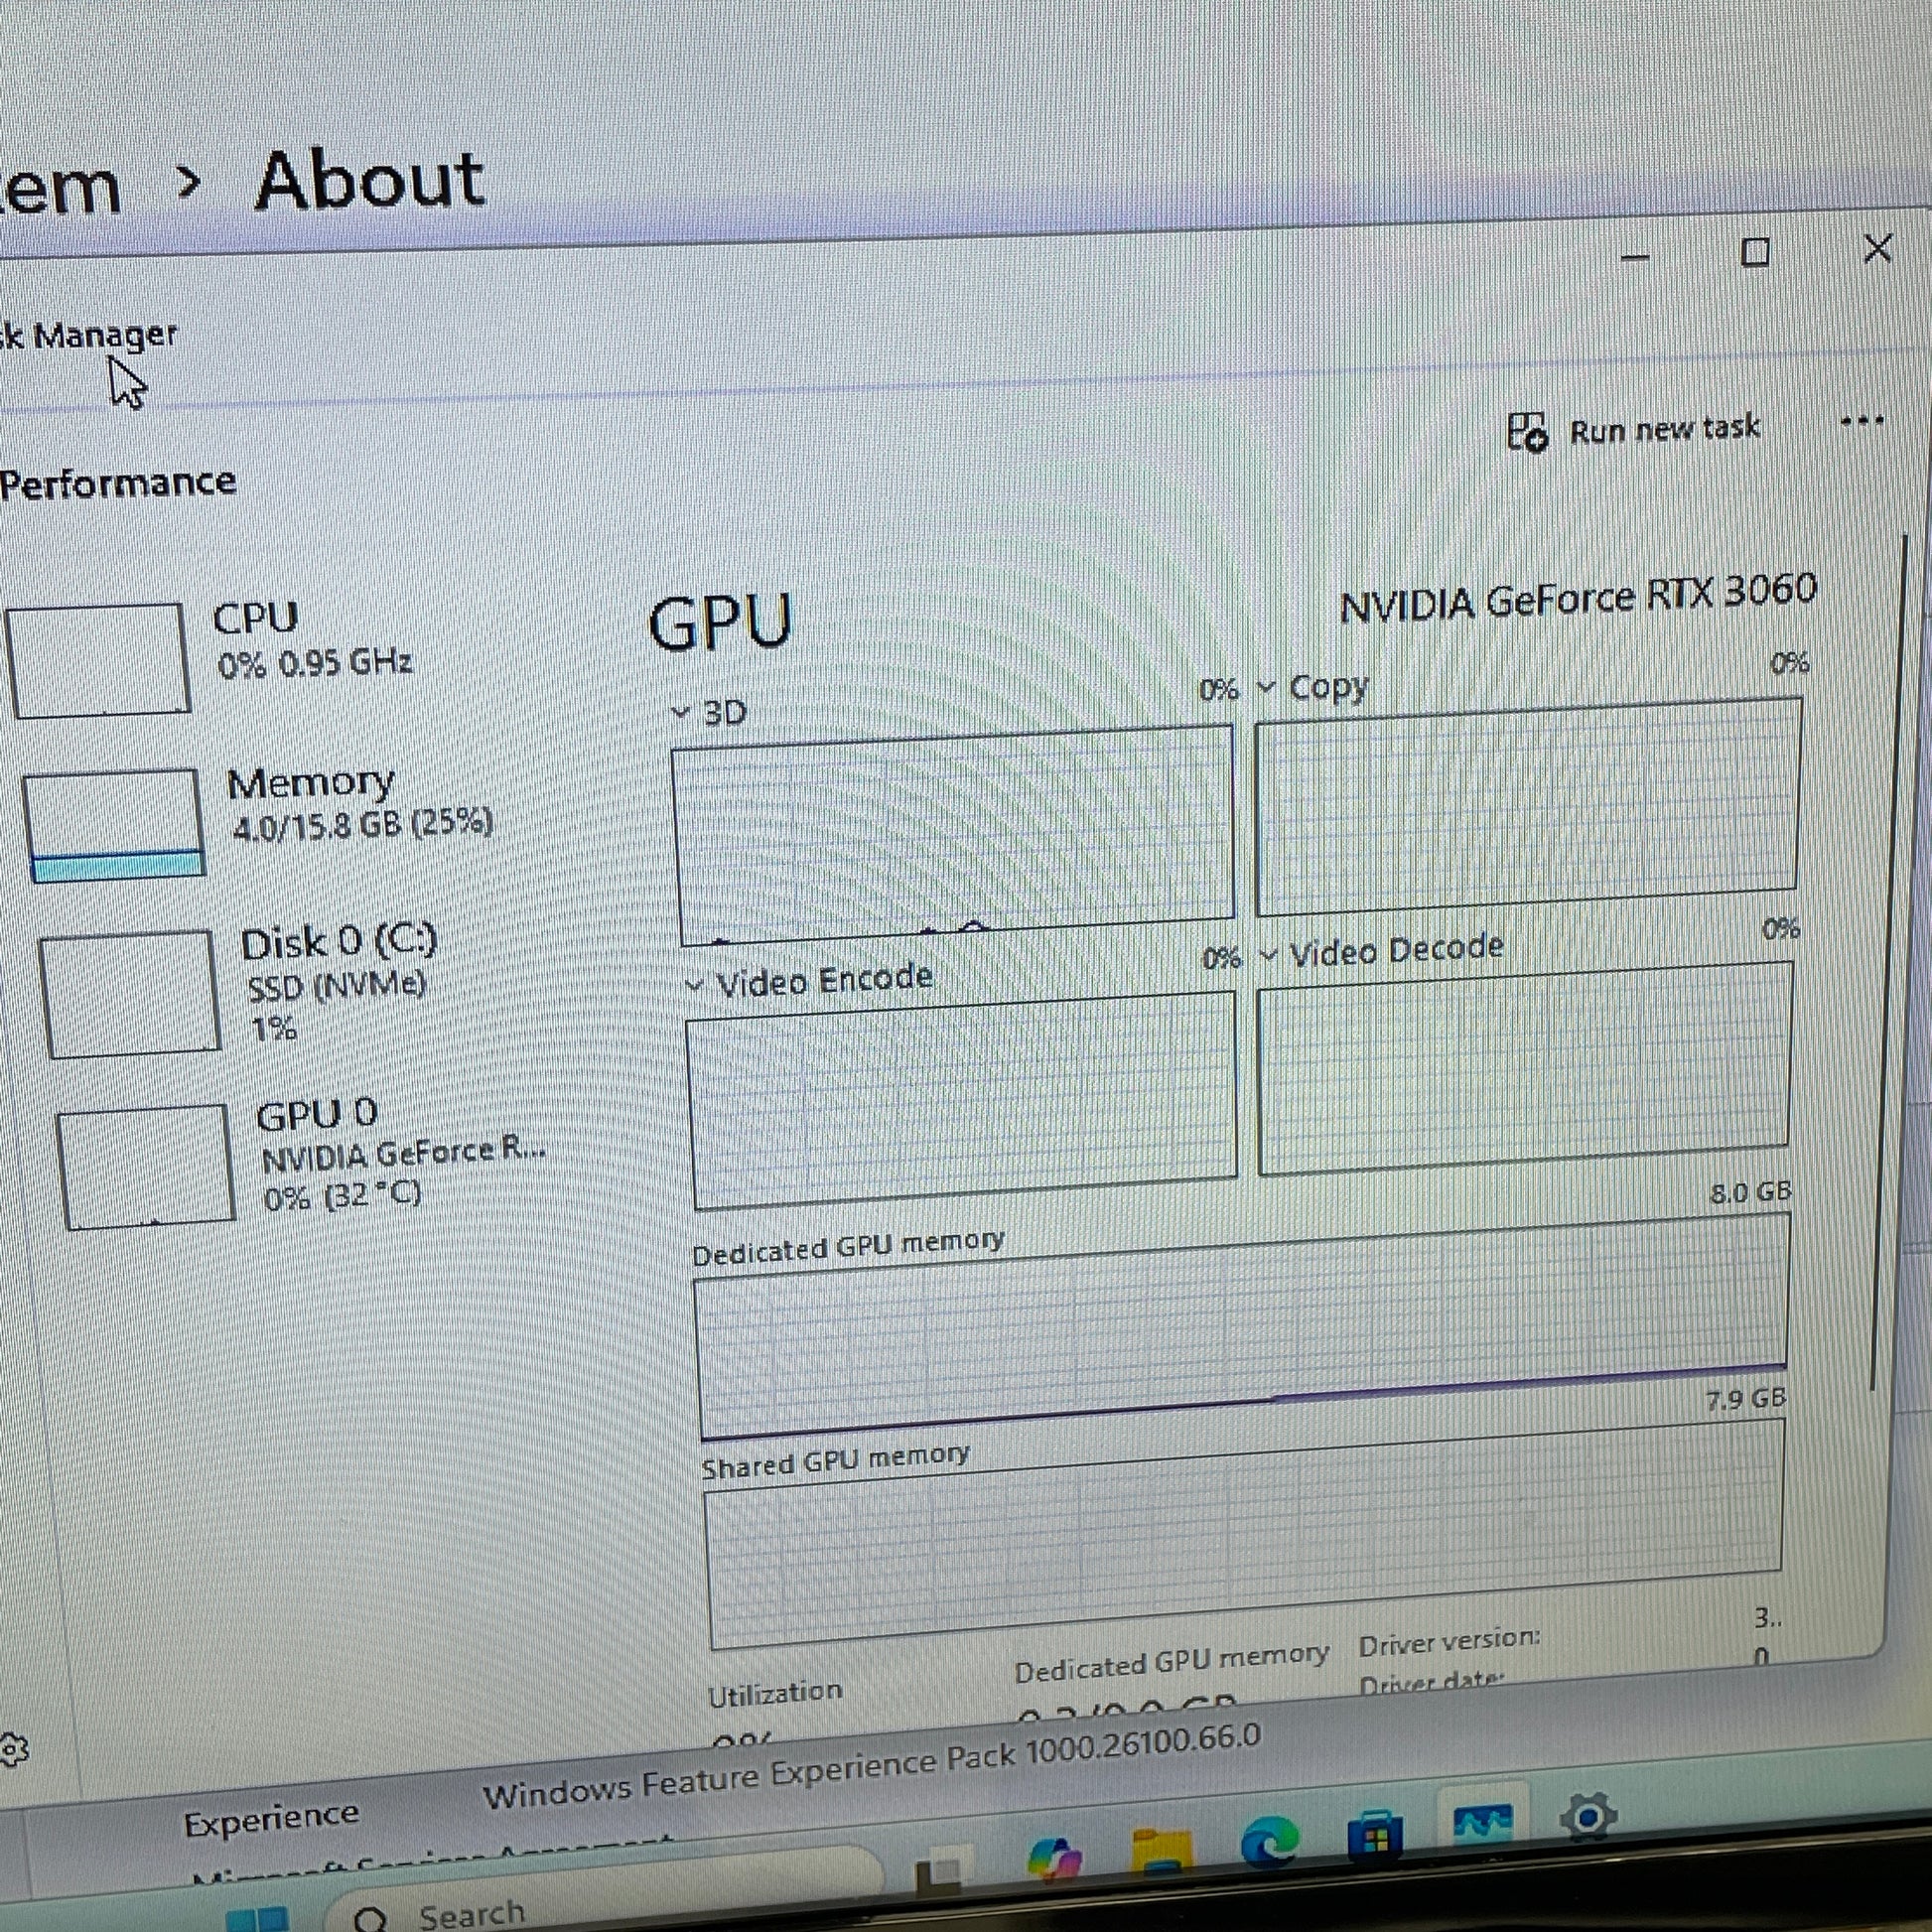Click 'NVIDIA GeForce RTX 3060' title text
This screenshot has width=1932, height=1932.
click(1577, 598)
